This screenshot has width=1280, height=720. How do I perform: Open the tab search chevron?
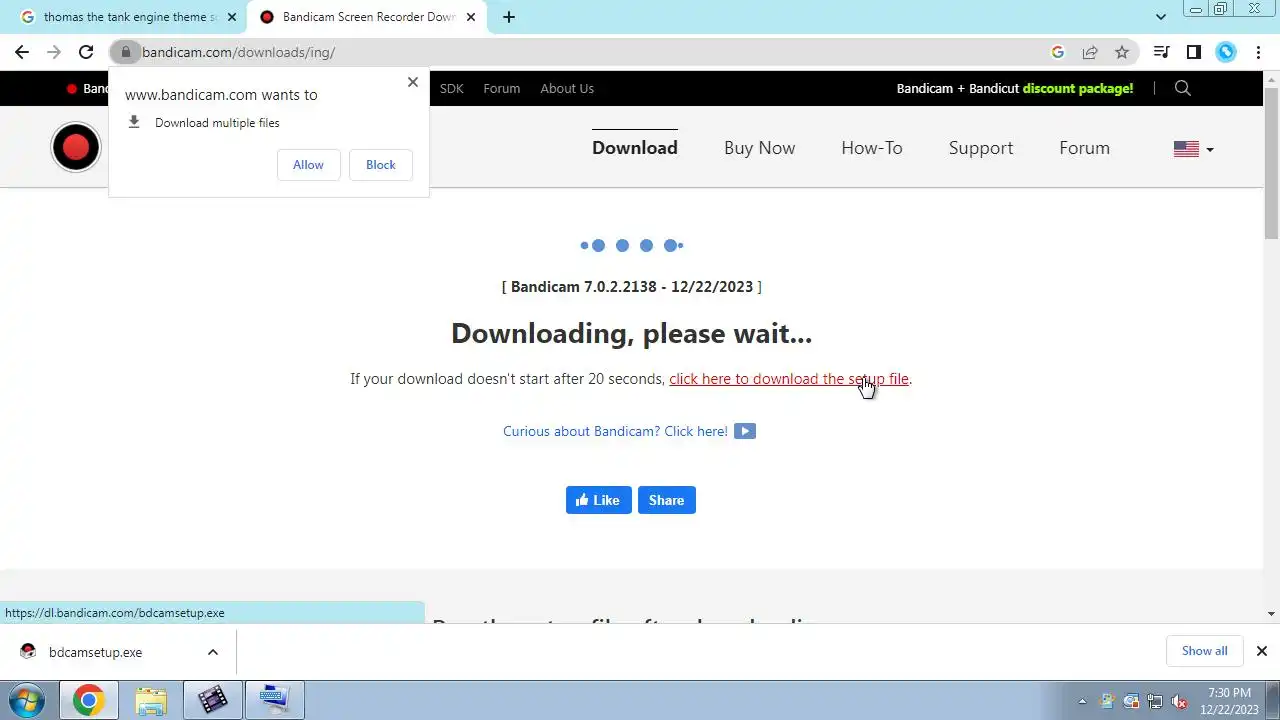(x=1160, y=17)
